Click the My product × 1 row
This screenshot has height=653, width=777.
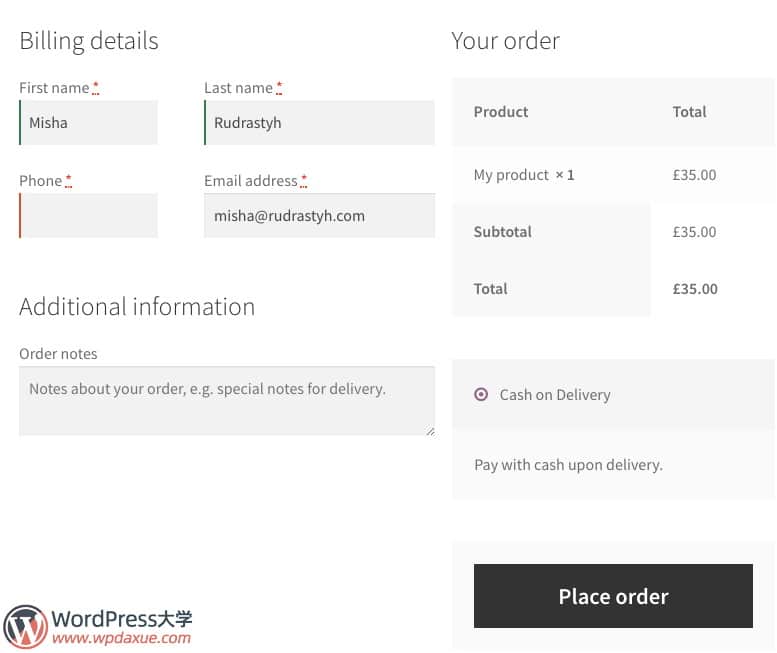[524, 175]
